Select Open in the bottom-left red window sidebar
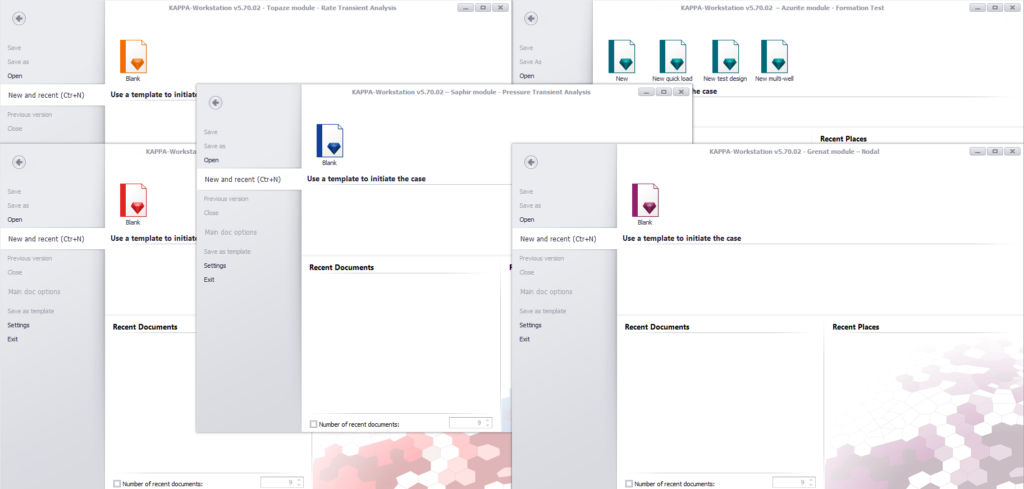This screenshot has width=1024, height=489. [x=14, y=219]
